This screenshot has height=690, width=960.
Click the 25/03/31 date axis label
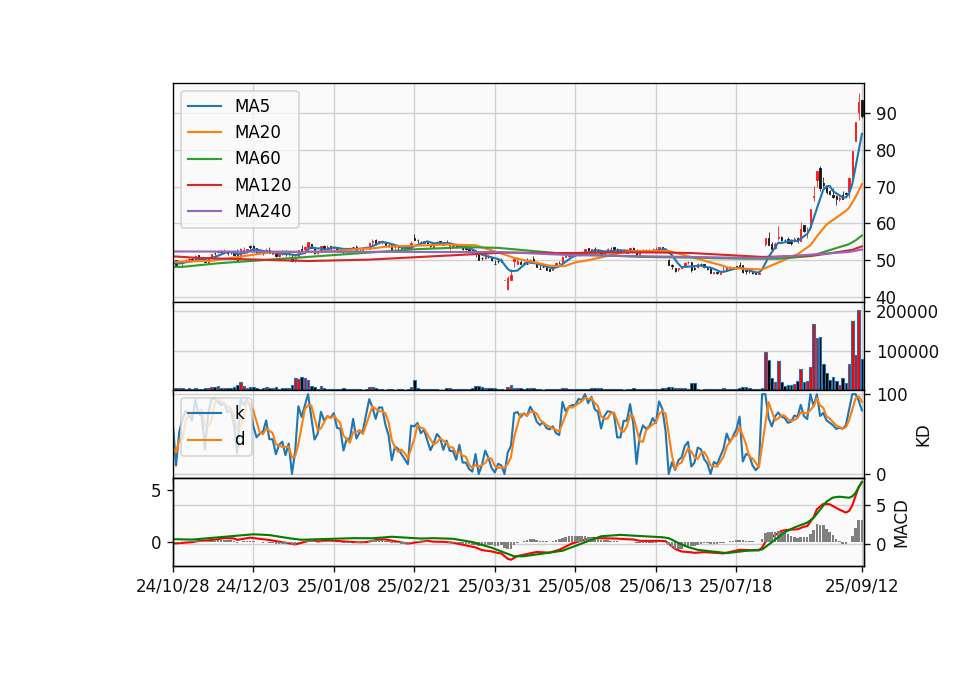coord(494,586)
